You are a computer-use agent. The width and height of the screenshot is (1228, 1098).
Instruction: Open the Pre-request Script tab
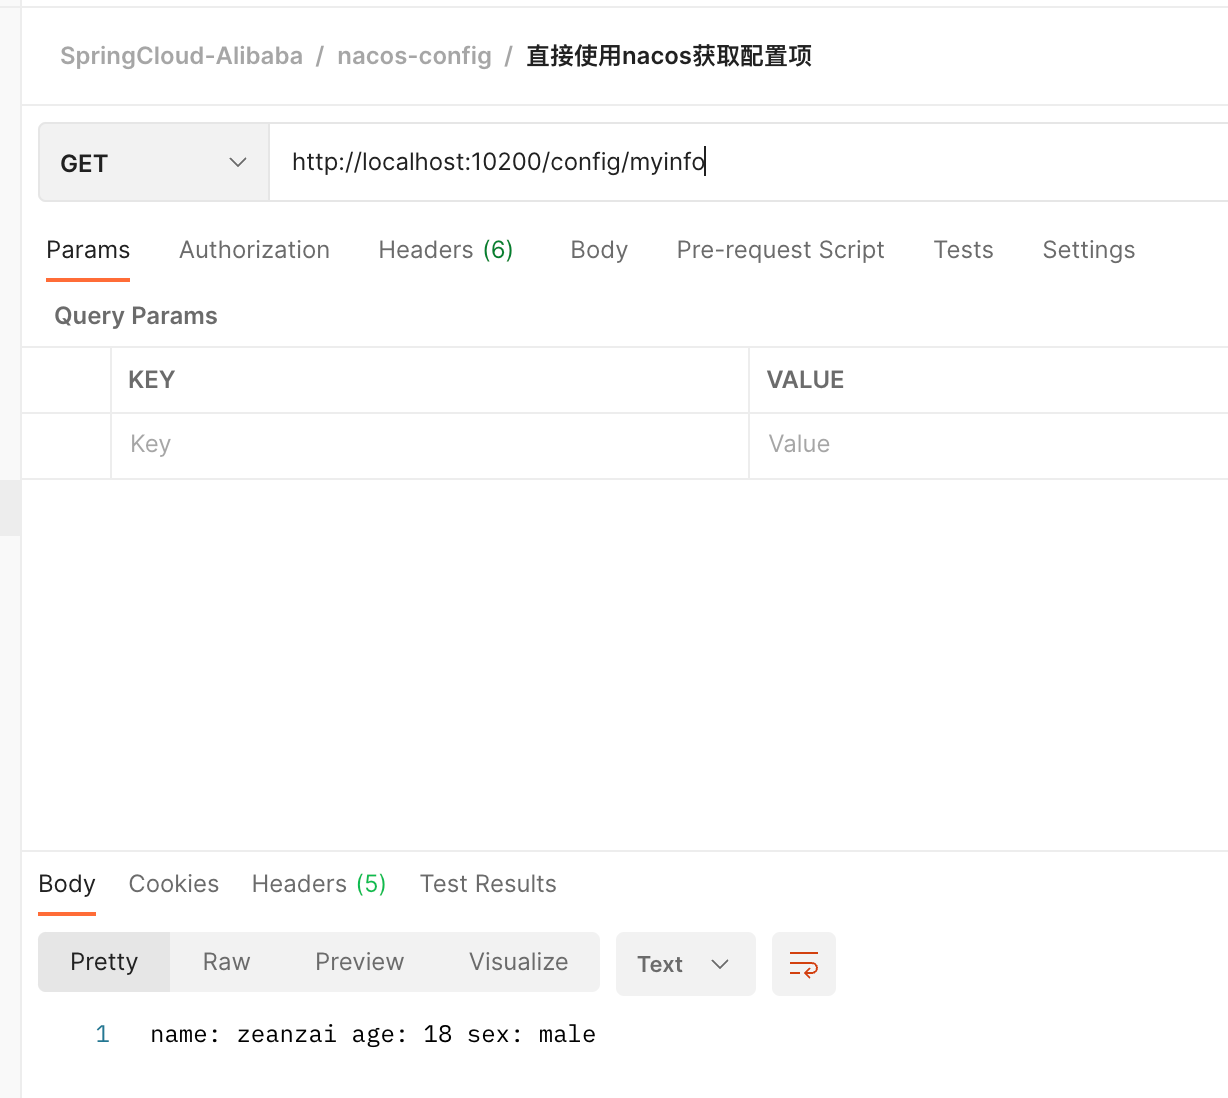[780, 250]
